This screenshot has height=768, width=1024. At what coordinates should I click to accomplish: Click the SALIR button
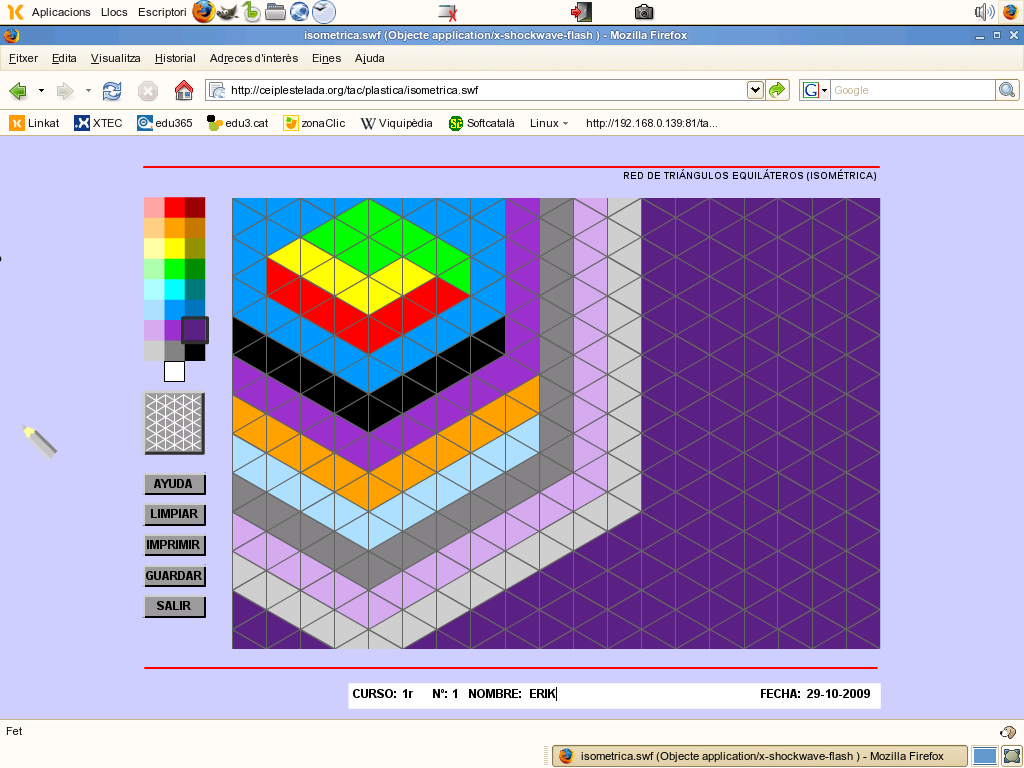tap(174, 606)
